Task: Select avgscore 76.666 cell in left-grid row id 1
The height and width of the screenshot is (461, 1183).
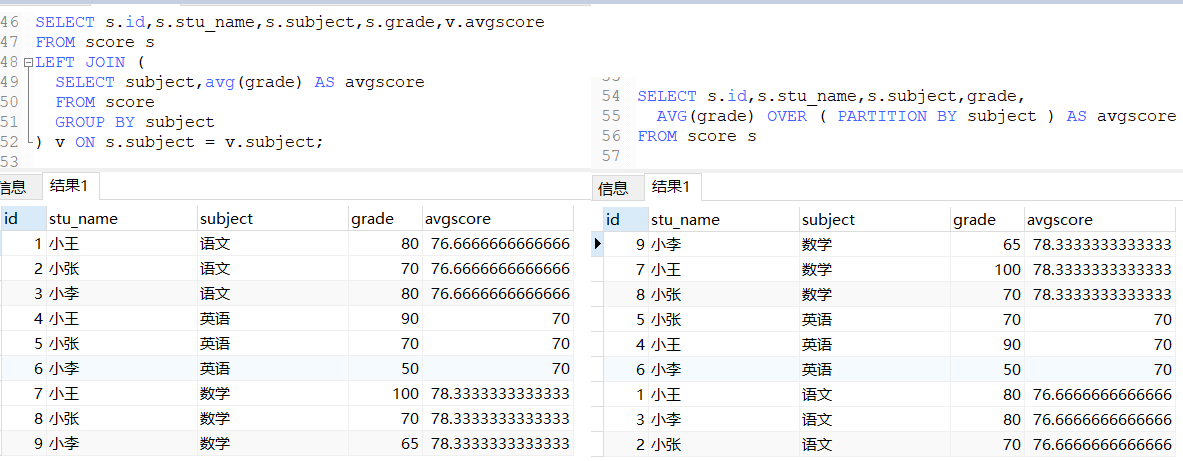Action: (498, 244)
